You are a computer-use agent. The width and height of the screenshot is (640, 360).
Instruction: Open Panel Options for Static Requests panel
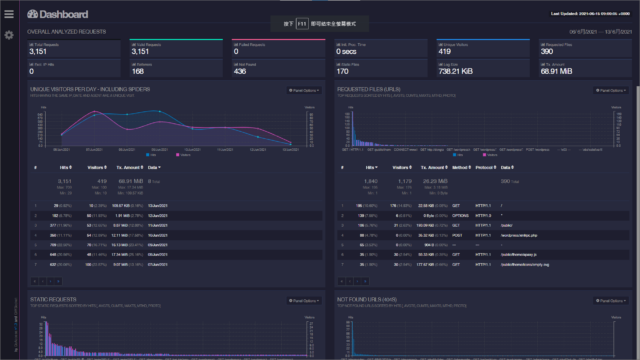tap(304, 301)
